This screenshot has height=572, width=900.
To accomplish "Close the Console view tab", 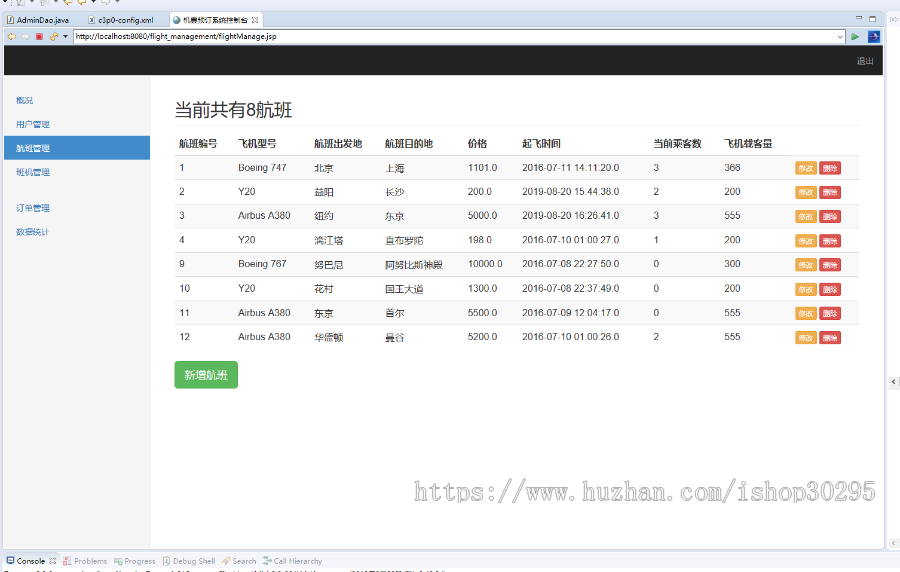I will pos(53,561).
